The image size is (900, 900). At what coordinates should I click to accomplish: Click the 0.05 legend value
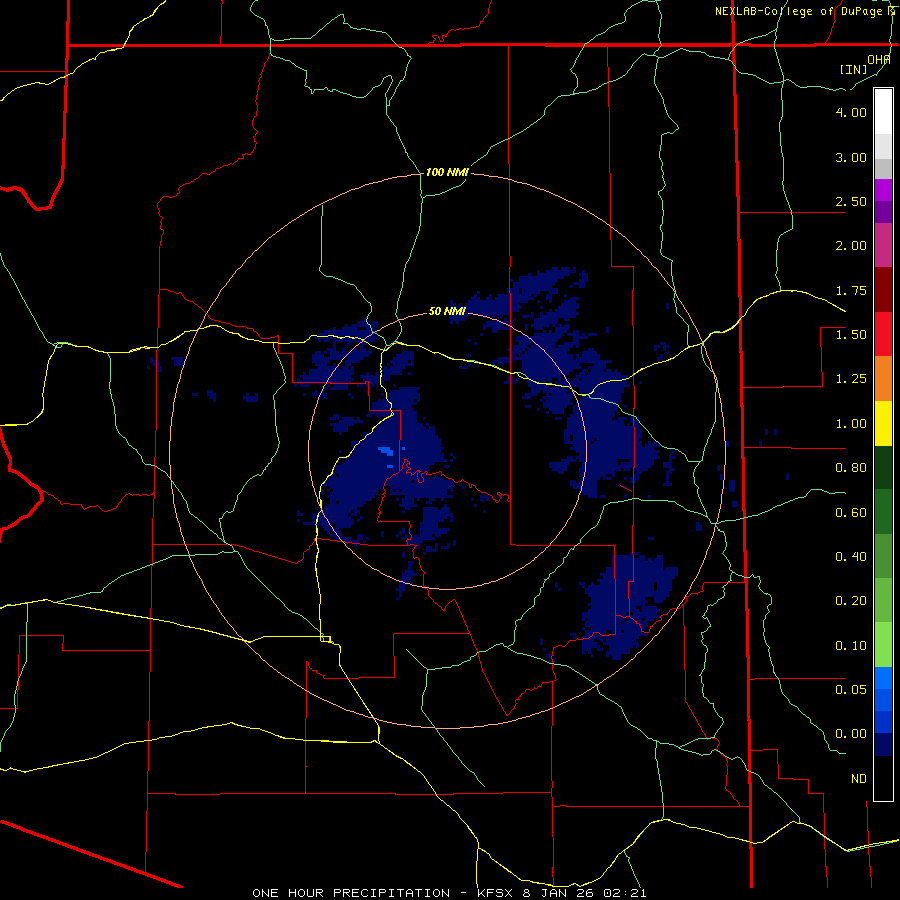(x=851, y=689)
